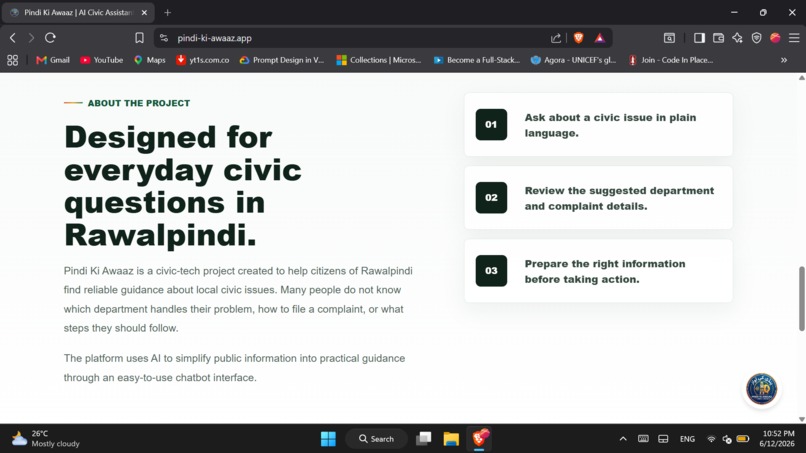The image size is (806, 453).
Task: Open the Prompt Design bookmark
Action: point(282,60)
